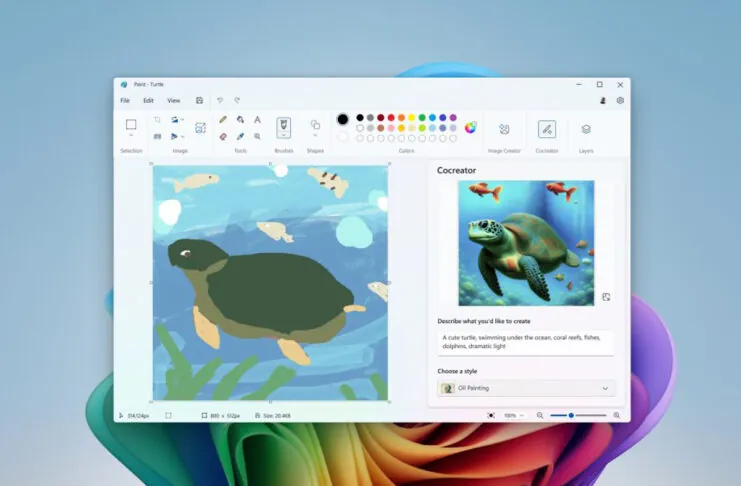Select the Color picker eyedropper tool

pos(240,137)
